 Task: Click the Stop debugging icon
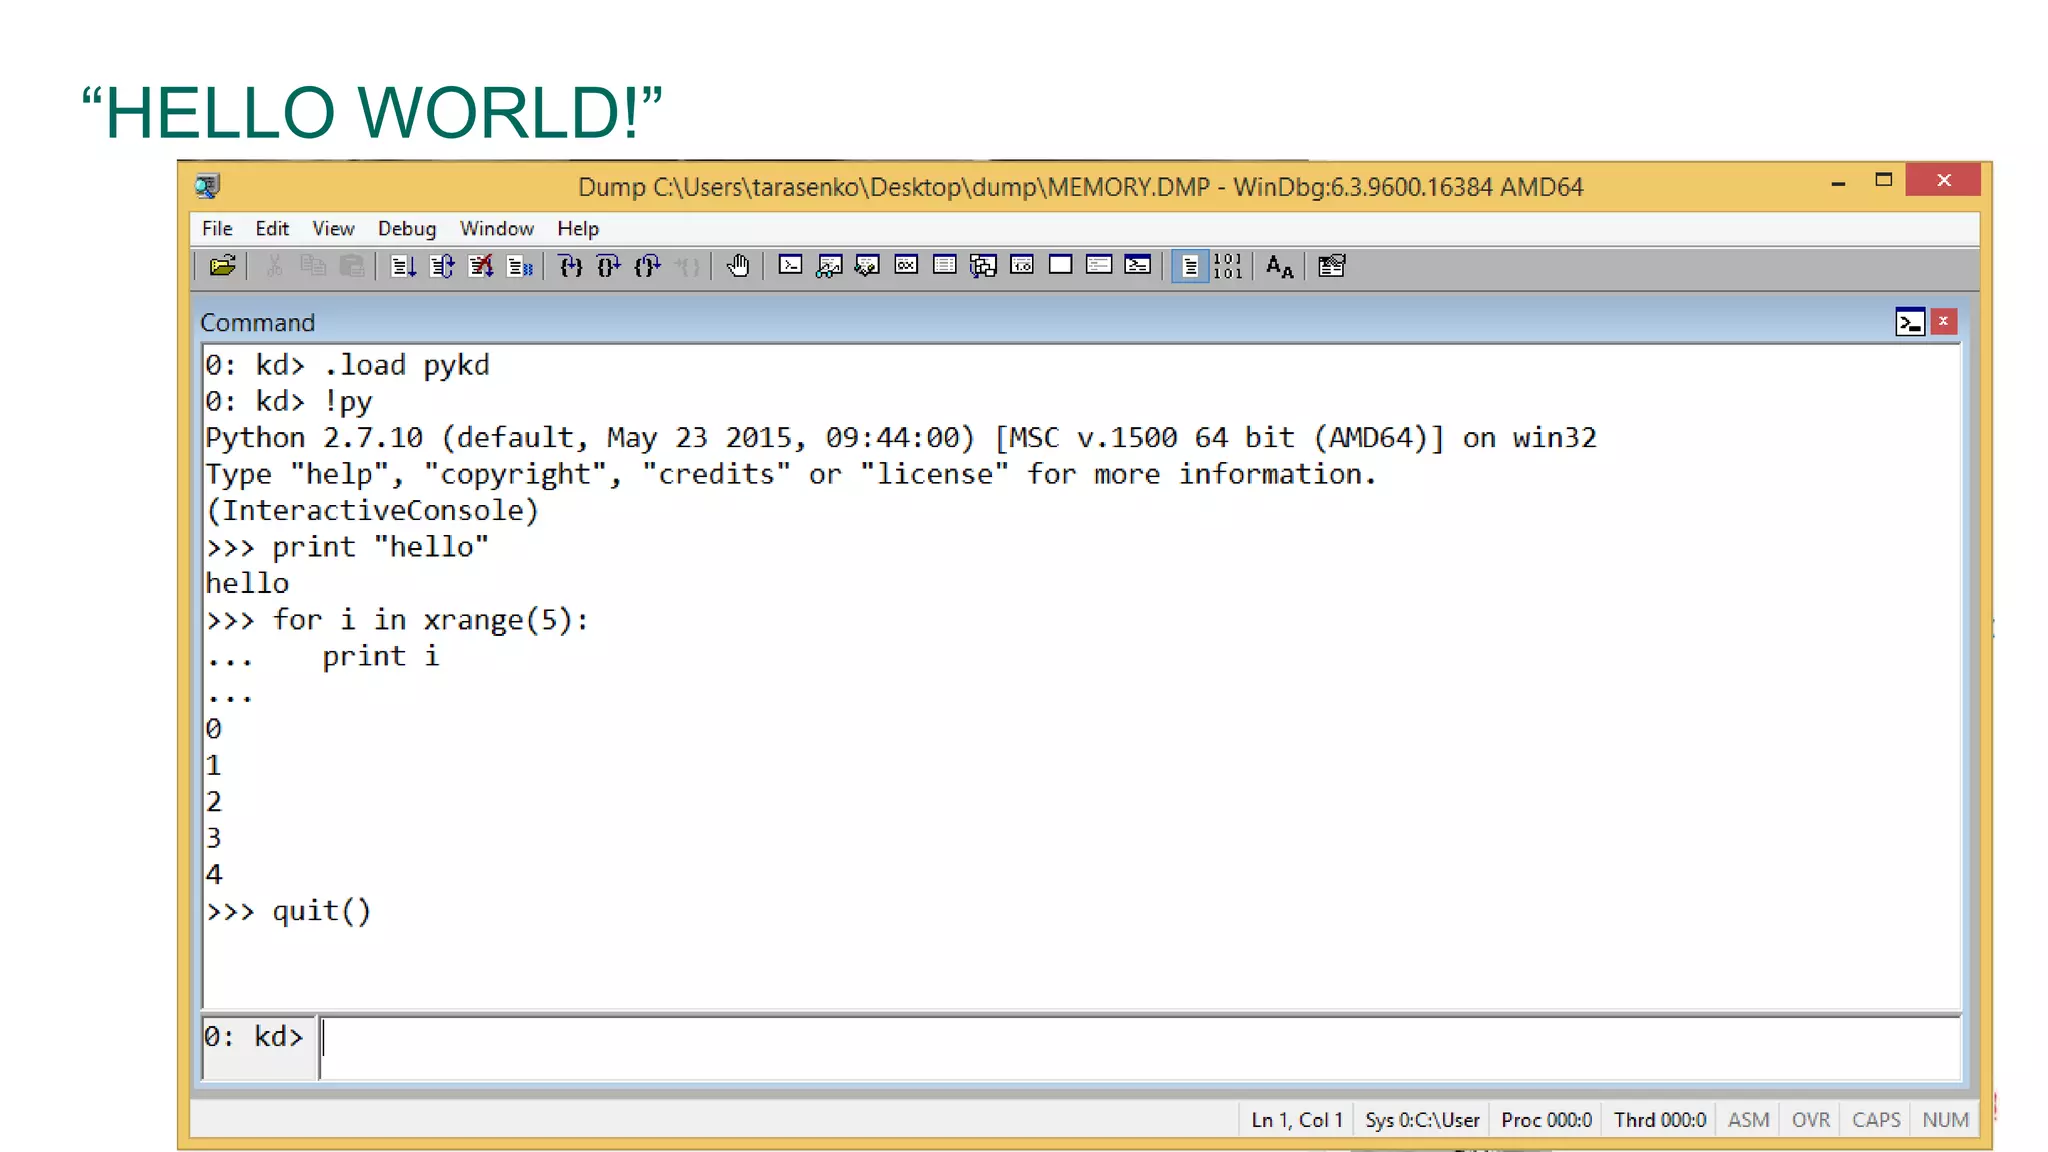pyautogui.click(x=481, y=266)
